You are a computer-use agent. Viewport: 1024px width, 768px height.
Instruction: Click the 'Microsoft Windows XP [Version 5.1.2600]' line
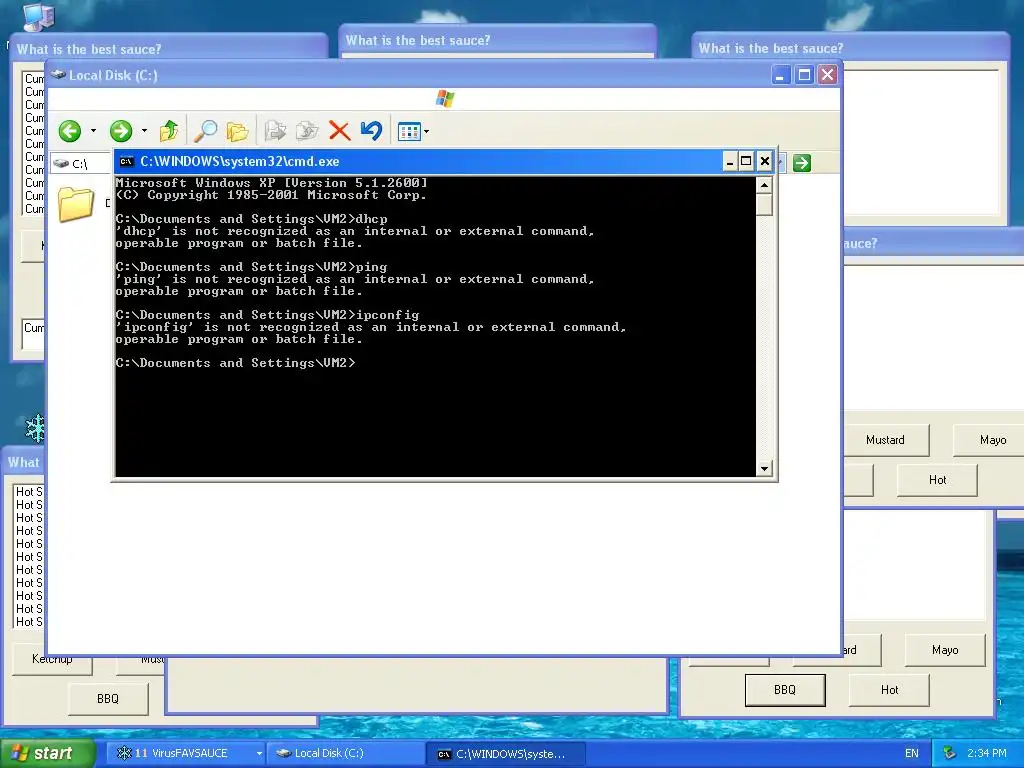[x=272, y=183]
